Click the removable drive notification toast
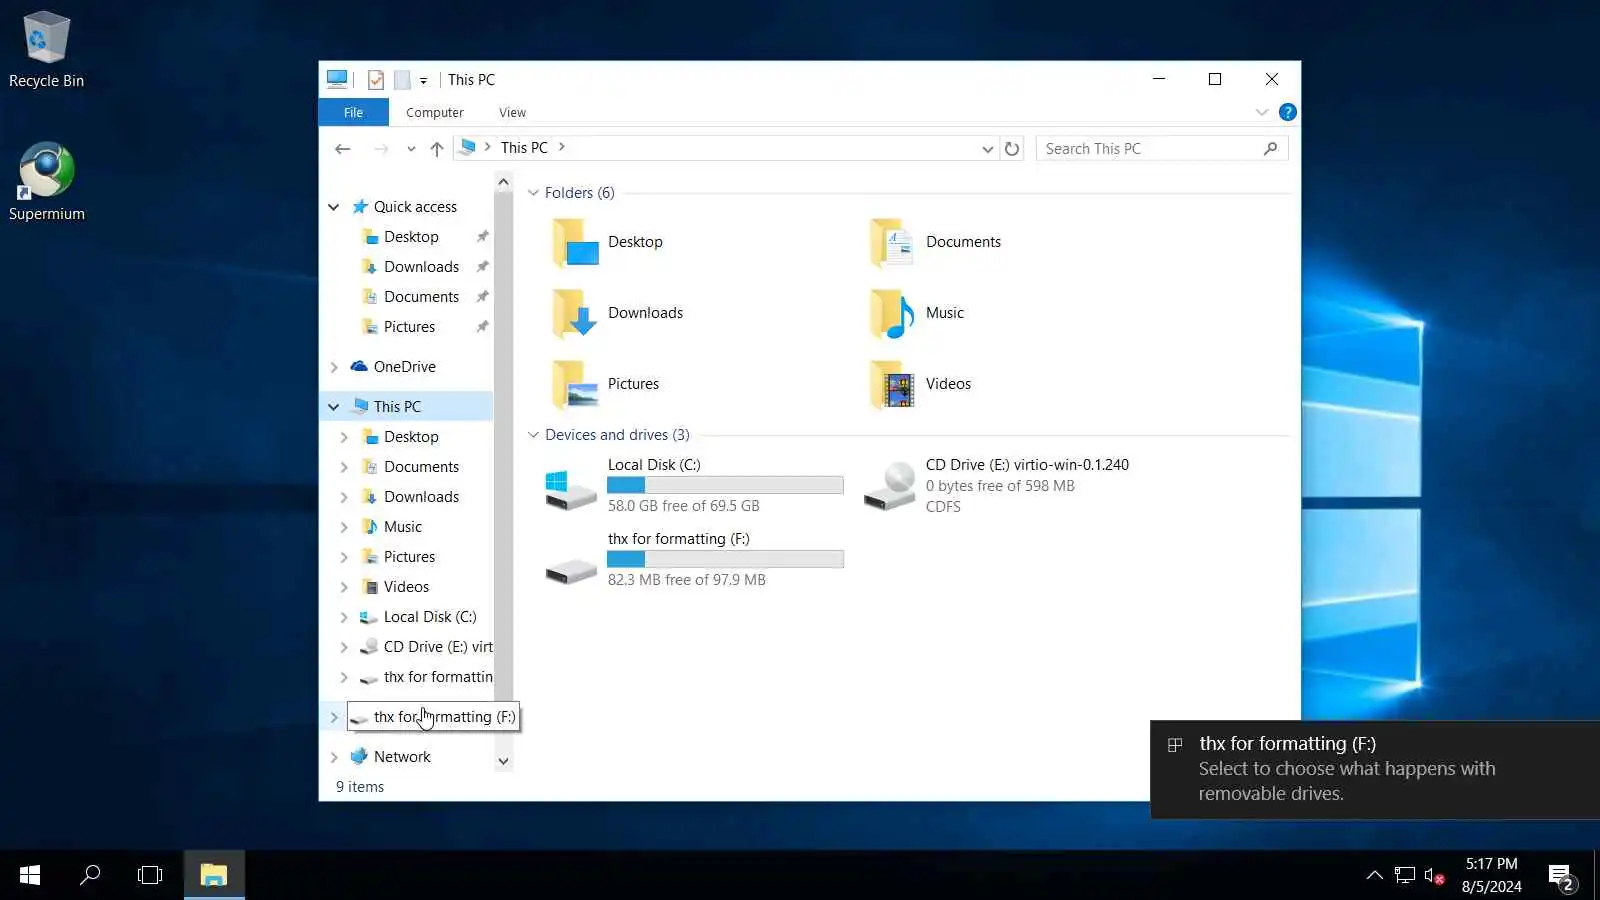The image size is (1600, 900). pyautogui.click(x=1375, y=770)
